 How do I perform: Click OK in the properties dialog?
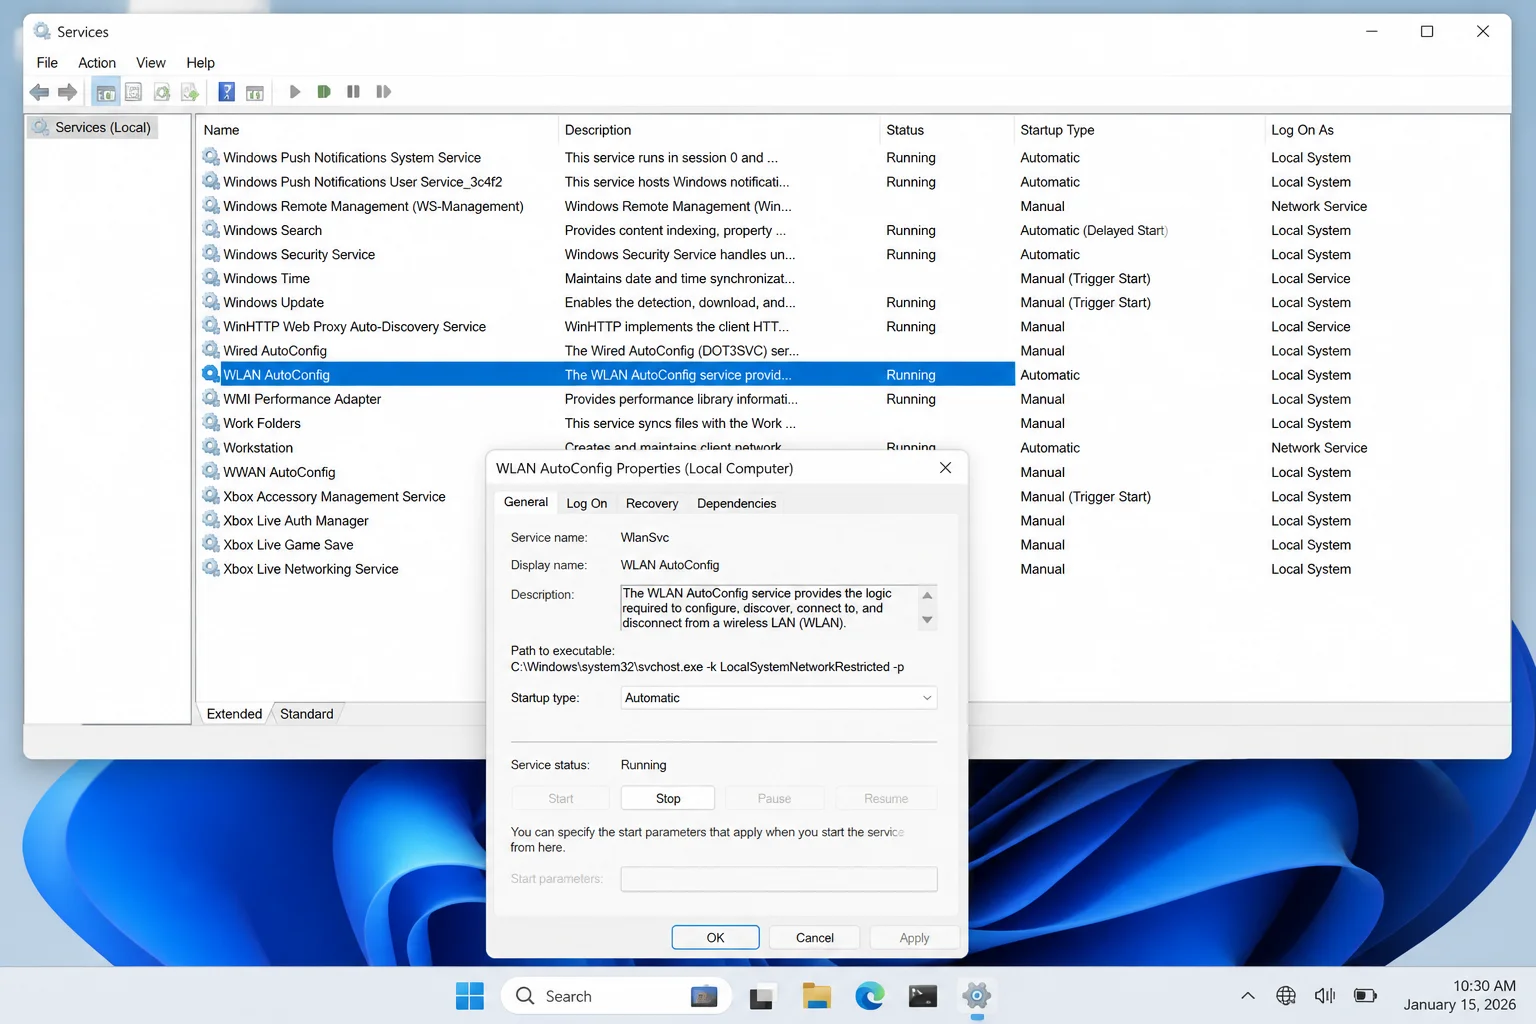click(715, 938)
